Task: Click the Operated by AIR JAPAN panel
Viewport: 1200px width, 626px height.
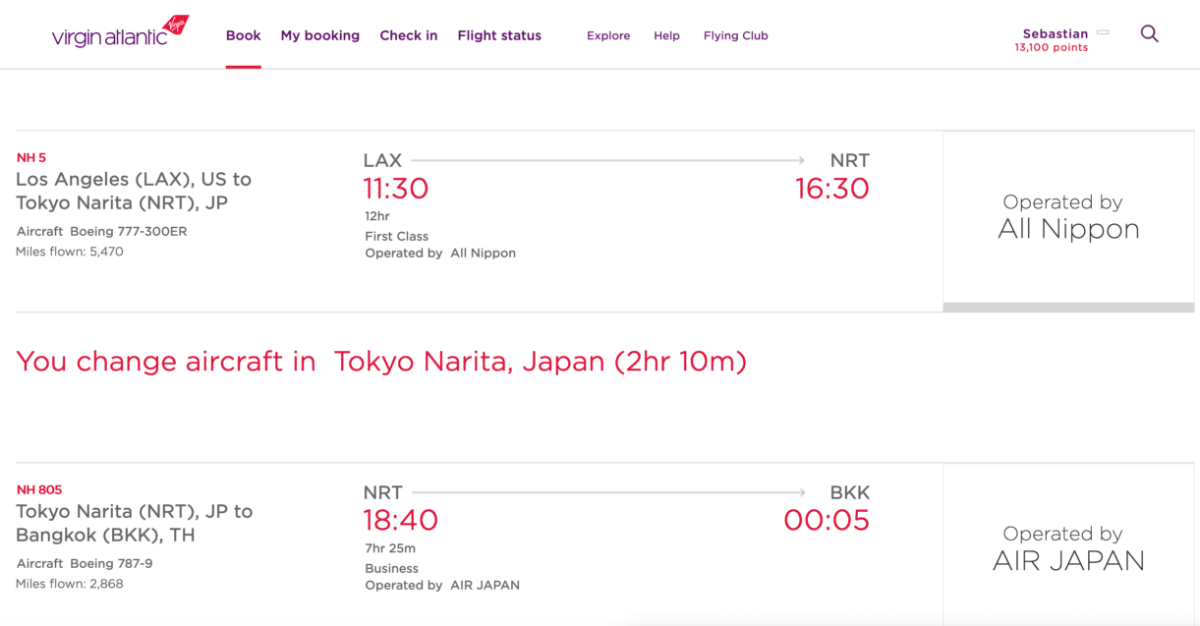Action: (1068, 548)
